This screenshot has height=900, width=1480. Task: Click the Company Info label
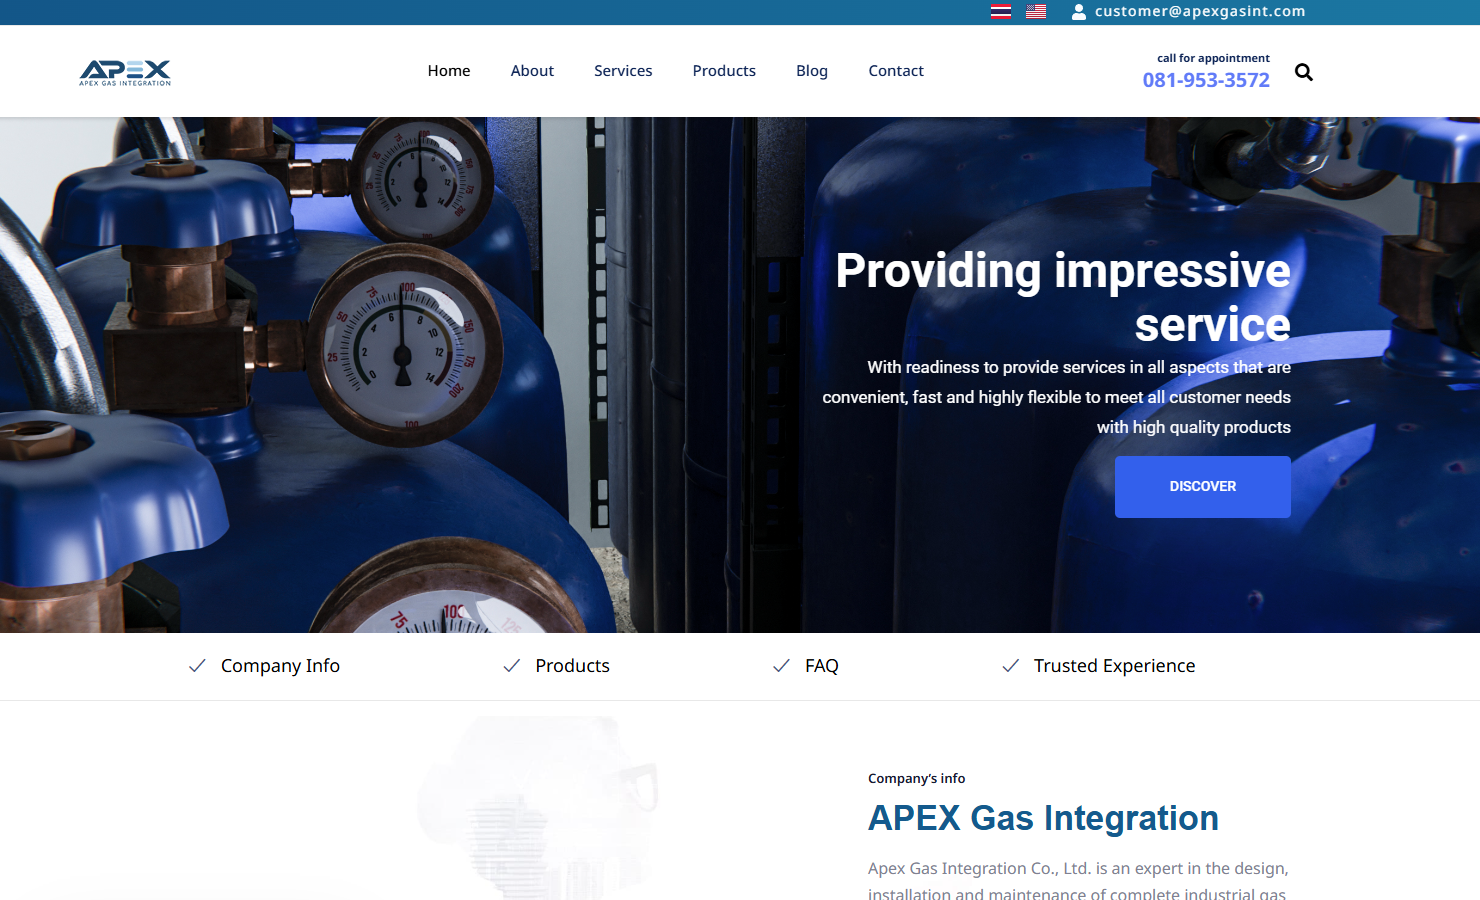coord(281,665)
